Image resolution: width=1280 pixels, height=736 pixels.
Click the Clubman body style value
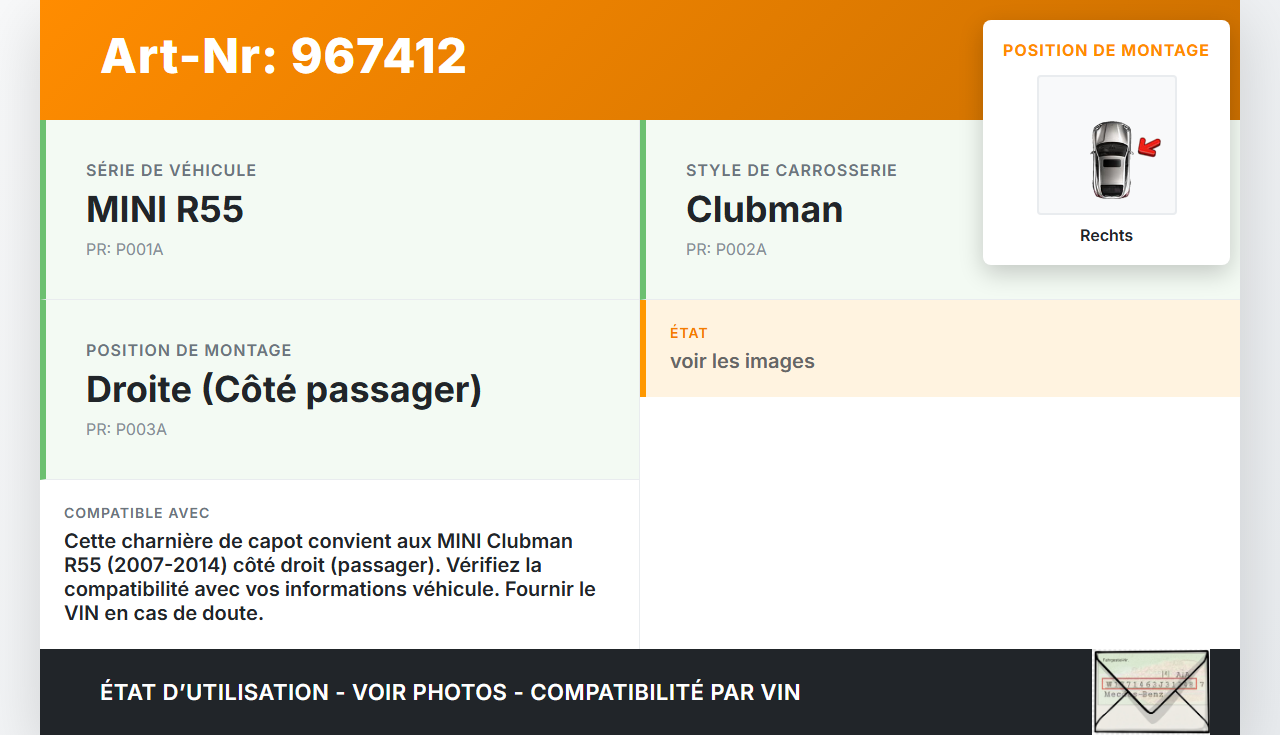(x=764, y=209)
